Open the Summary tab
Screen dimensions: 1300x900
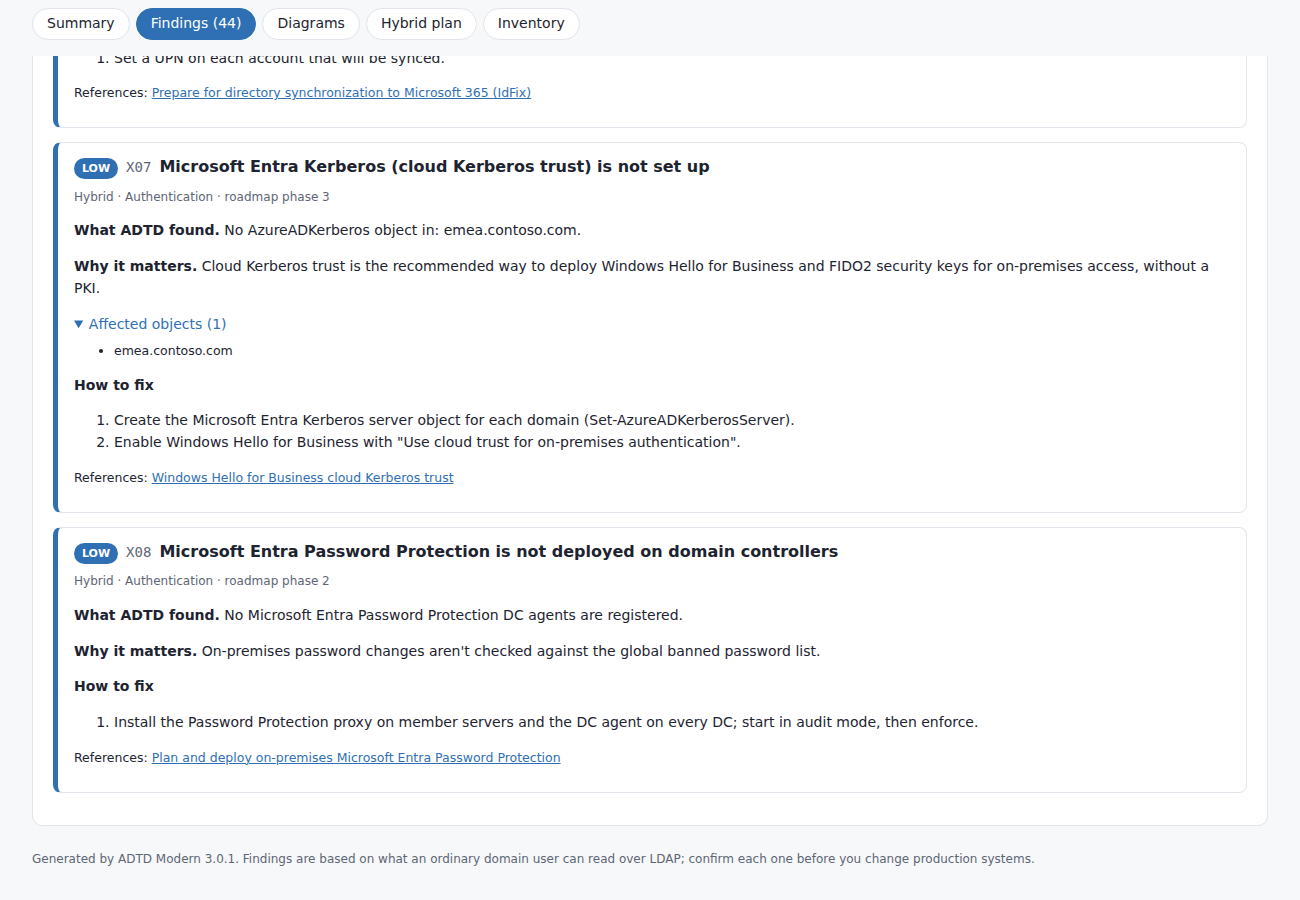(81, 23)
